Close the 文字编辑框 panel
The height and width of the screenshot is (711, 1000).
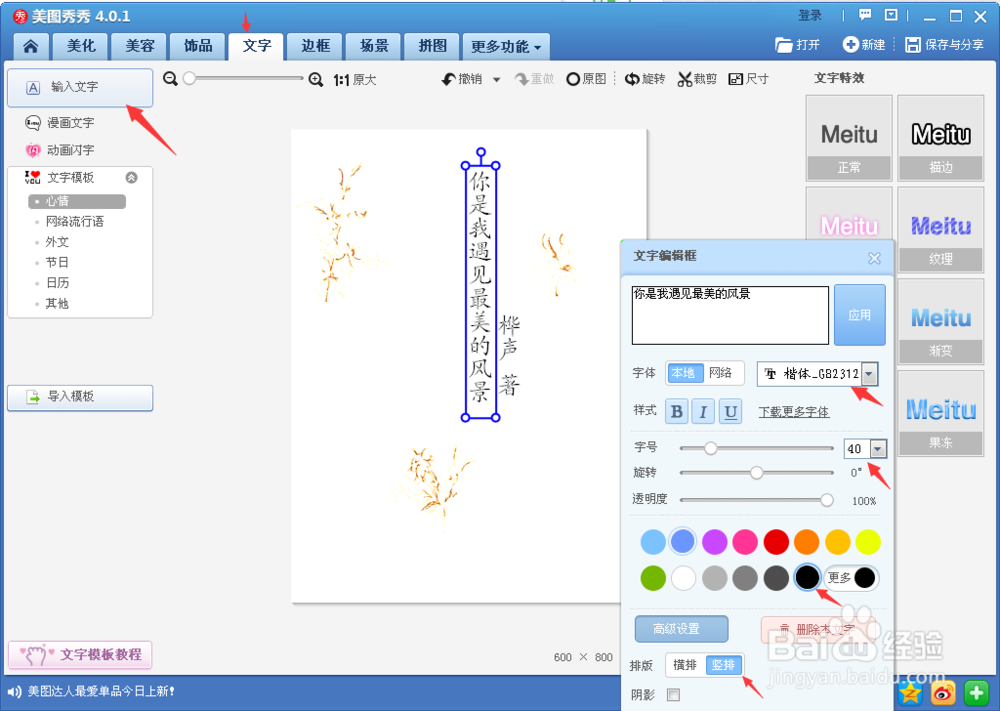coord(874,258)
